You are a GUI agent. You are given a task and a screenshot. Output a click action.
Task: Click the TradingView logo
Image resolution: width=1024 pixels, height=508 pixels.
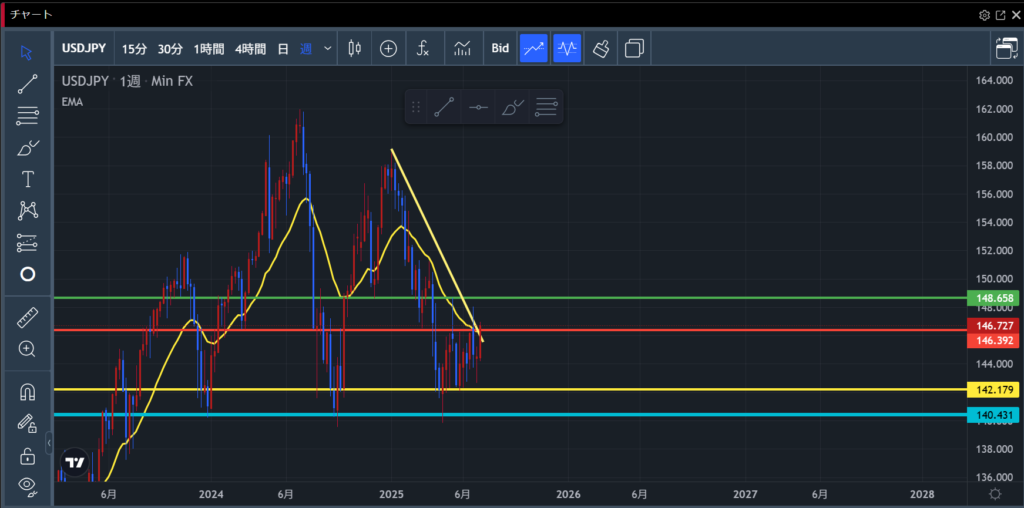click(x=75, y=462)
